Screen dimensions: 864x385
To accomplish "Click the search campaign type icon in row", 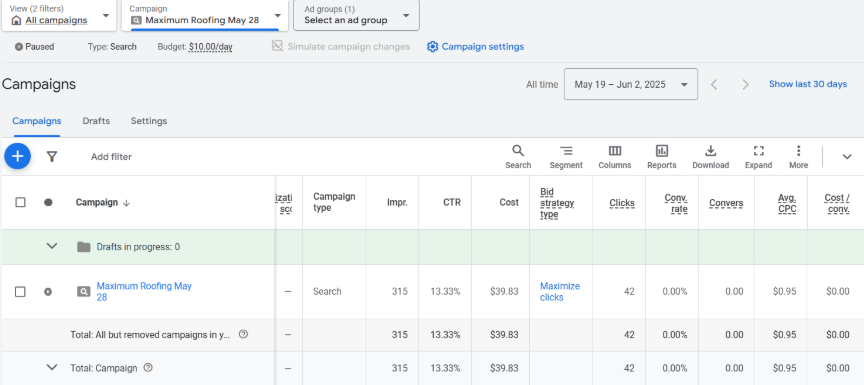I will click(83, 291).
